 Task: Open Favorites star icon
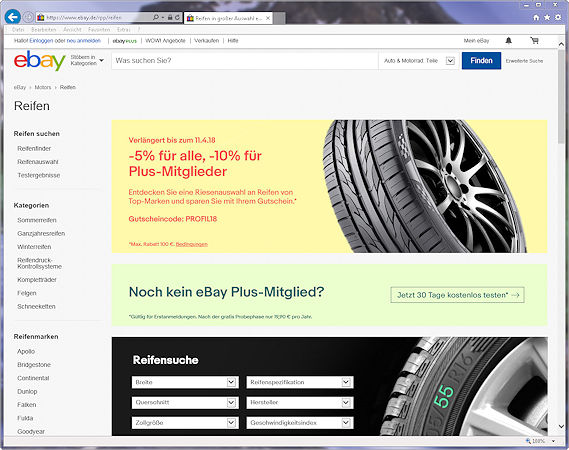(x=547, y=17)
